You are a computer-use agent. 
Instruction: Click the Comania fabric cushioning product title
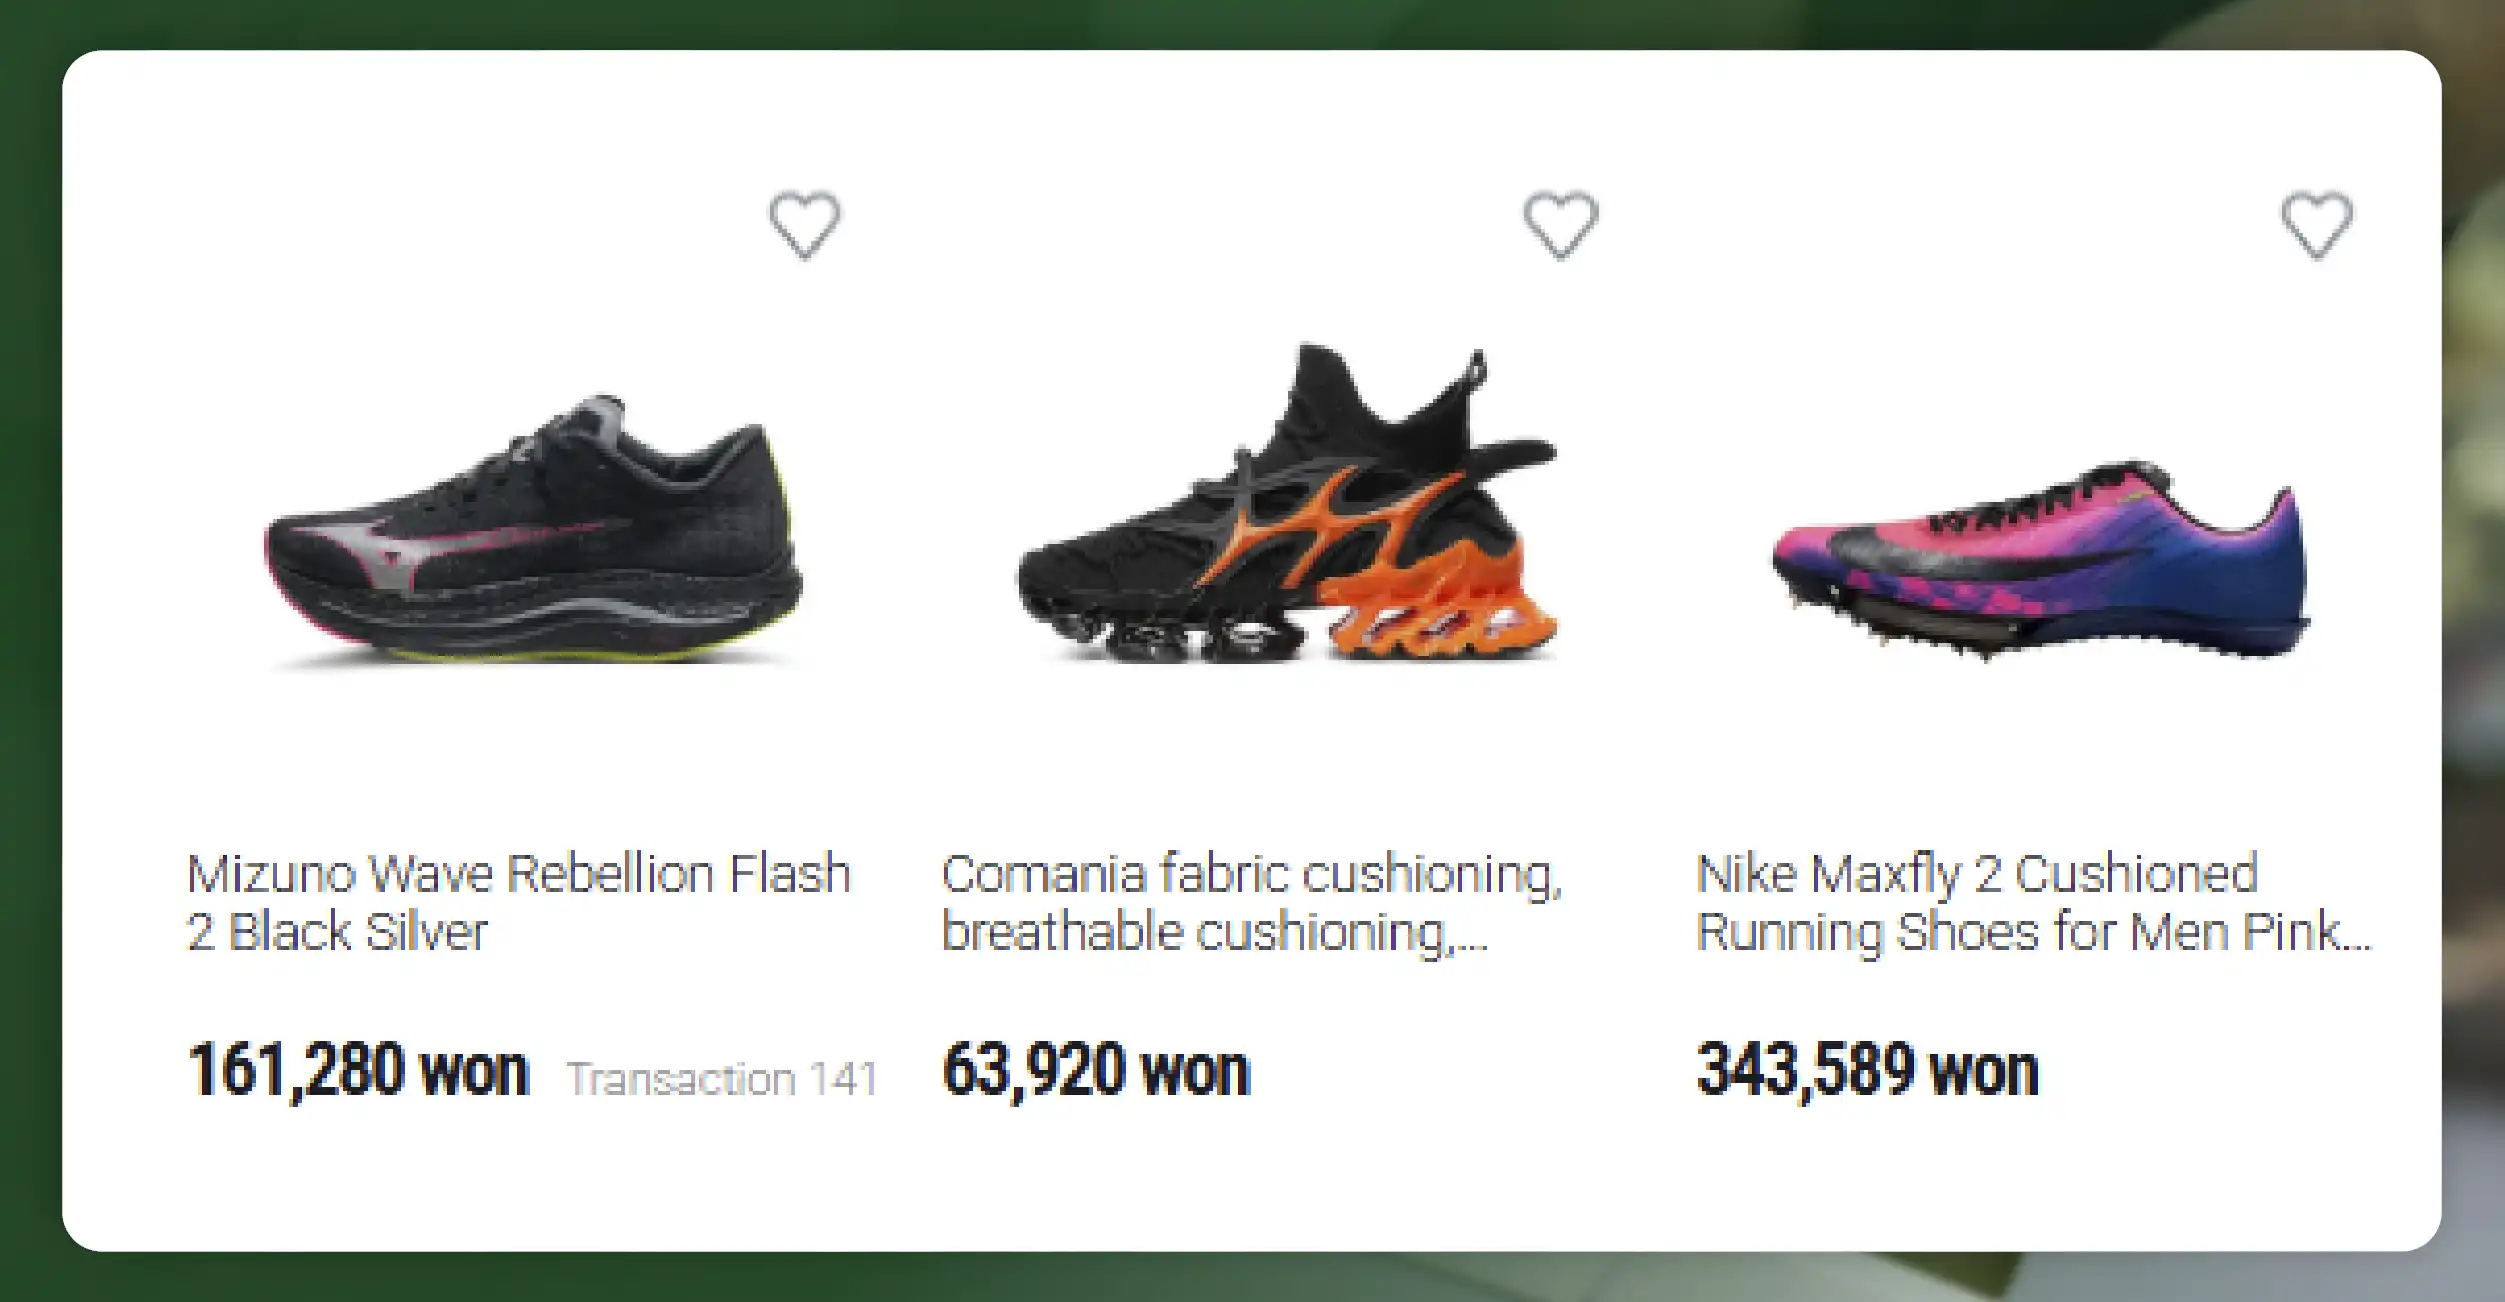1250,874
